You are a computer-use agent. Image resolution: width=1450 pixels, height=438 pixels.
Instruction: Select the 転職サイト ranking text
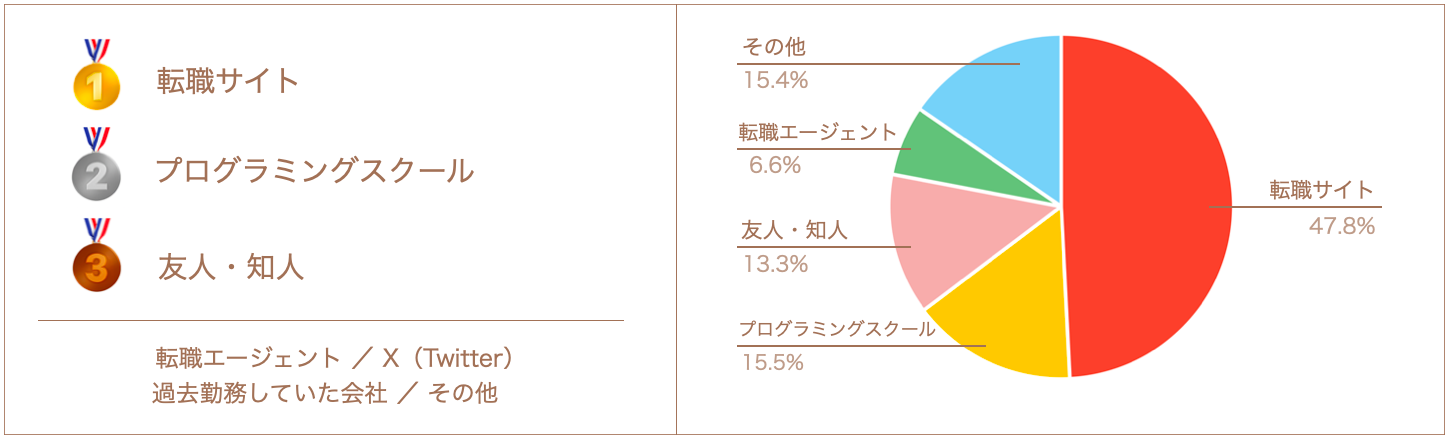[228, 81]
